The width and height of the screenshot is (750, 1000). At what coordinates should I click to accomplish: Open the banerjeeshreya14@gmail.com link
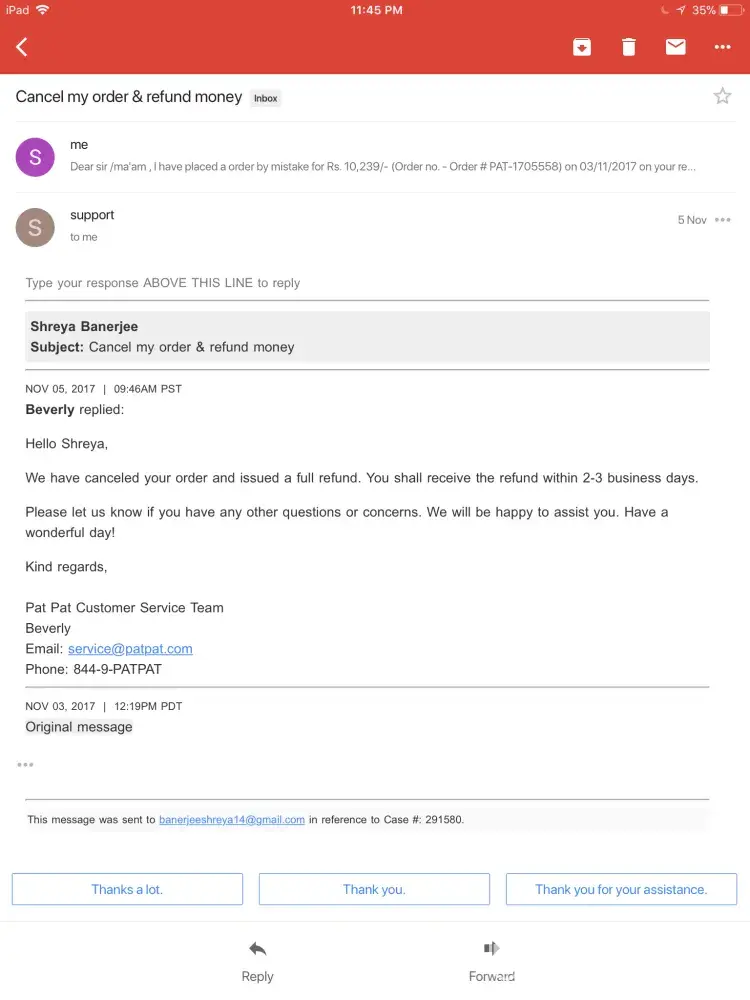(x=232, y=820)
